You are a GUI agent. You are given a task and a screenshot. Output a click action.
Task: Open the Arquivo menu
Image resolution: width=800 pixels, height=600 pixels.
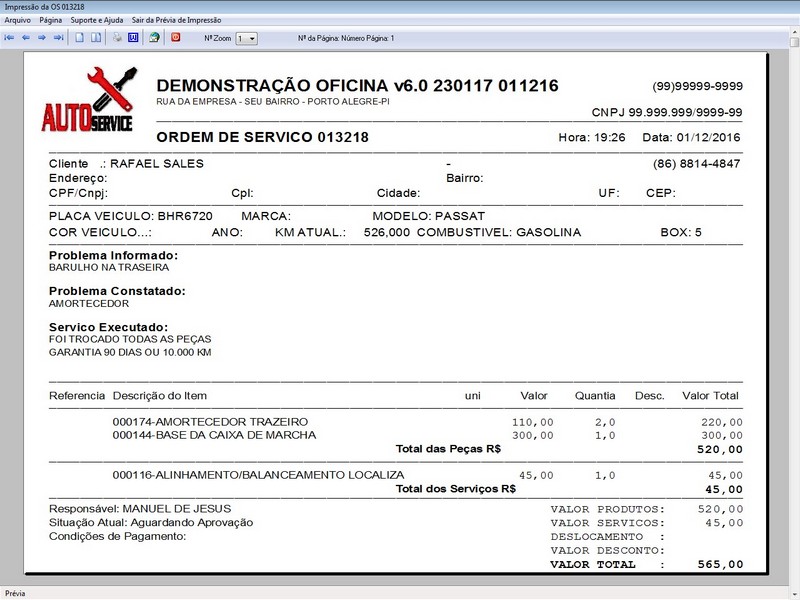(17, 20)
